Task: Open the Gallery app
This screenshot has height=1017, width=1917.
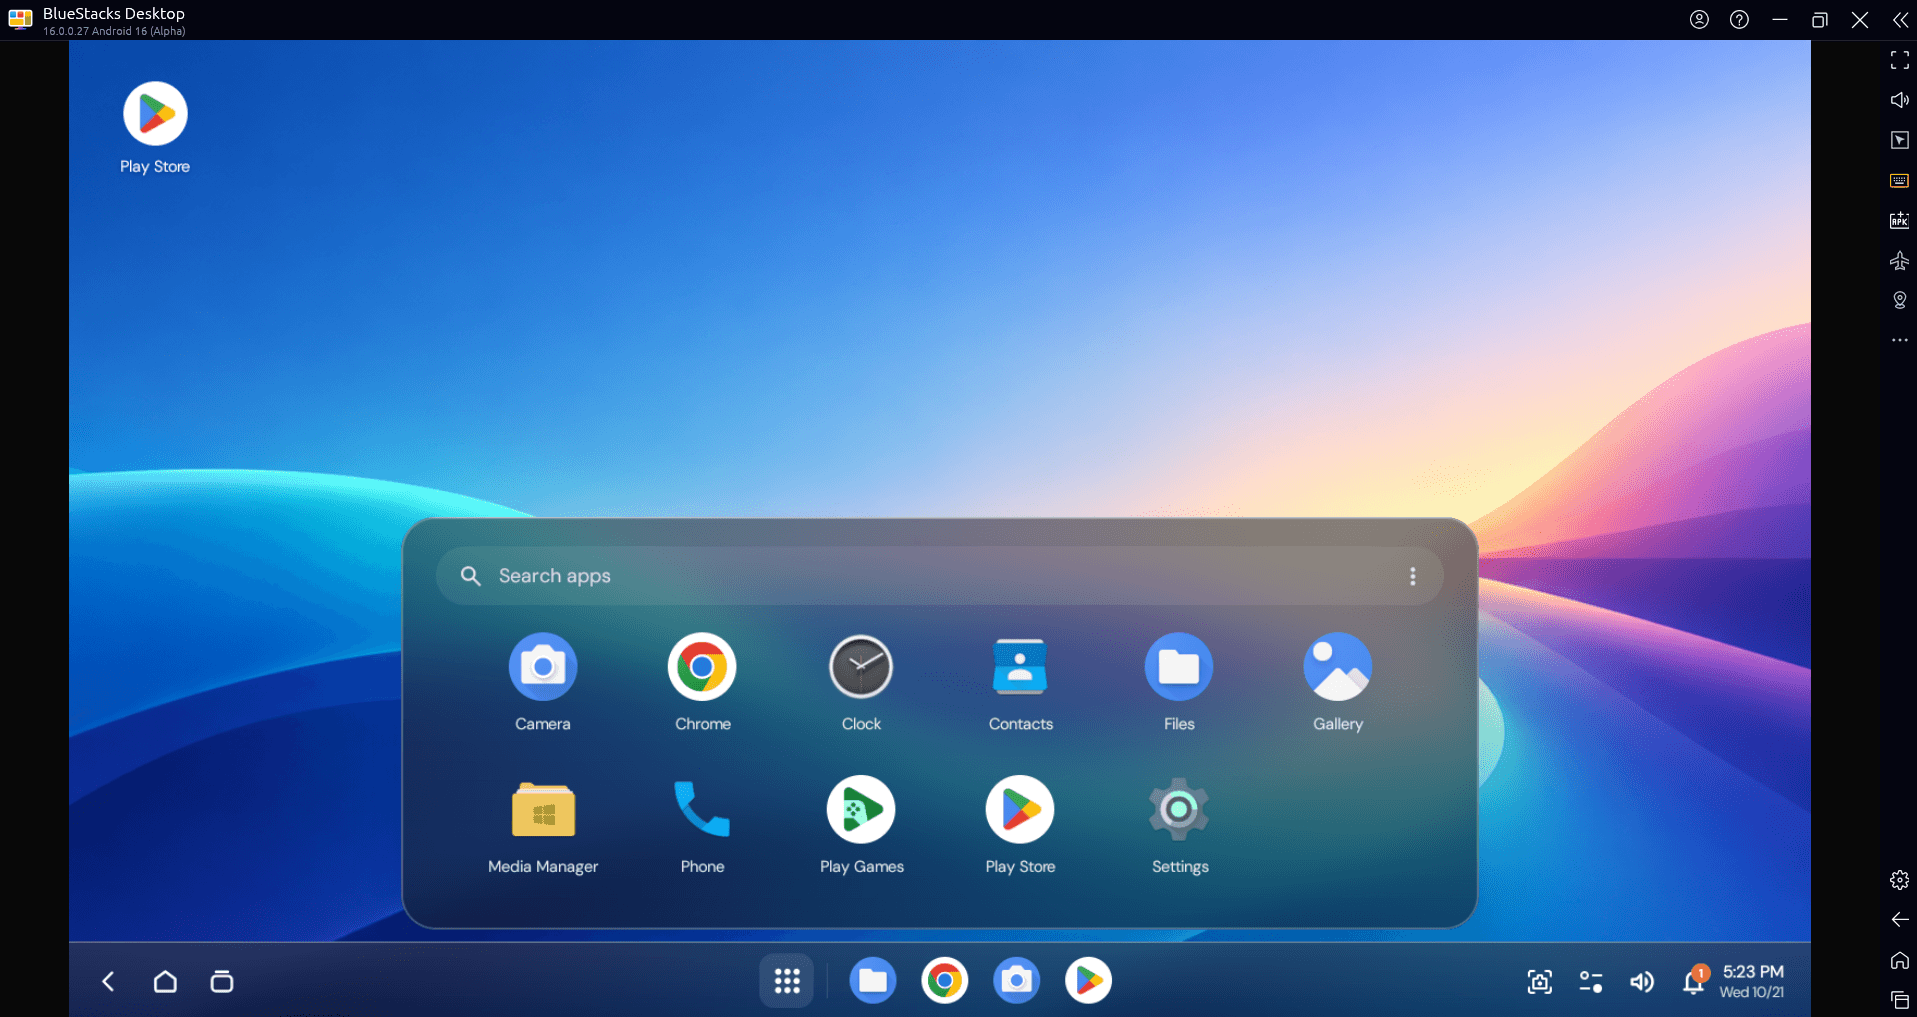Action: point(1338,667)
